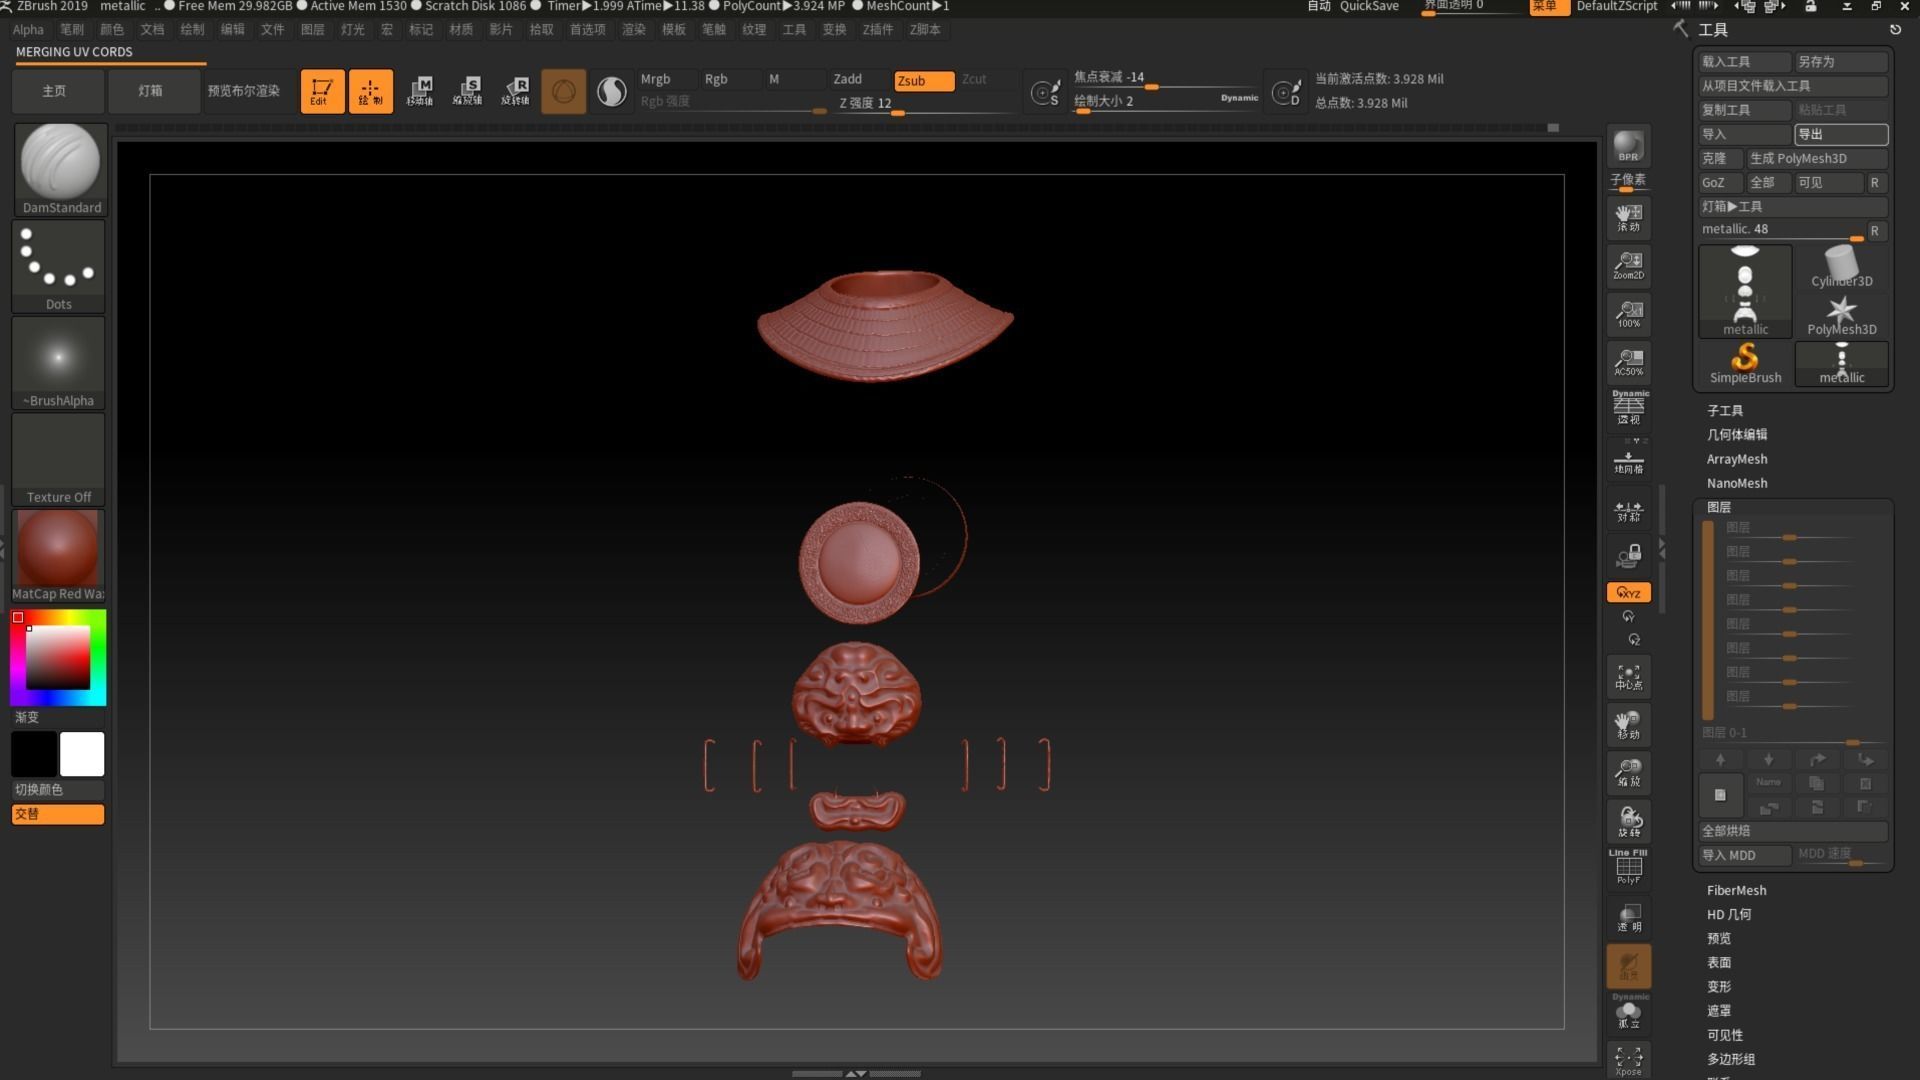Click the AC50% half-size zoom icon

(x=1628, y=361)
